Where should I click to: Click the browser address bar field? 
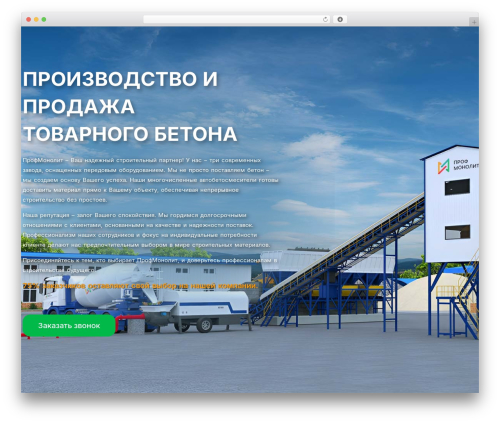(237, 20)
